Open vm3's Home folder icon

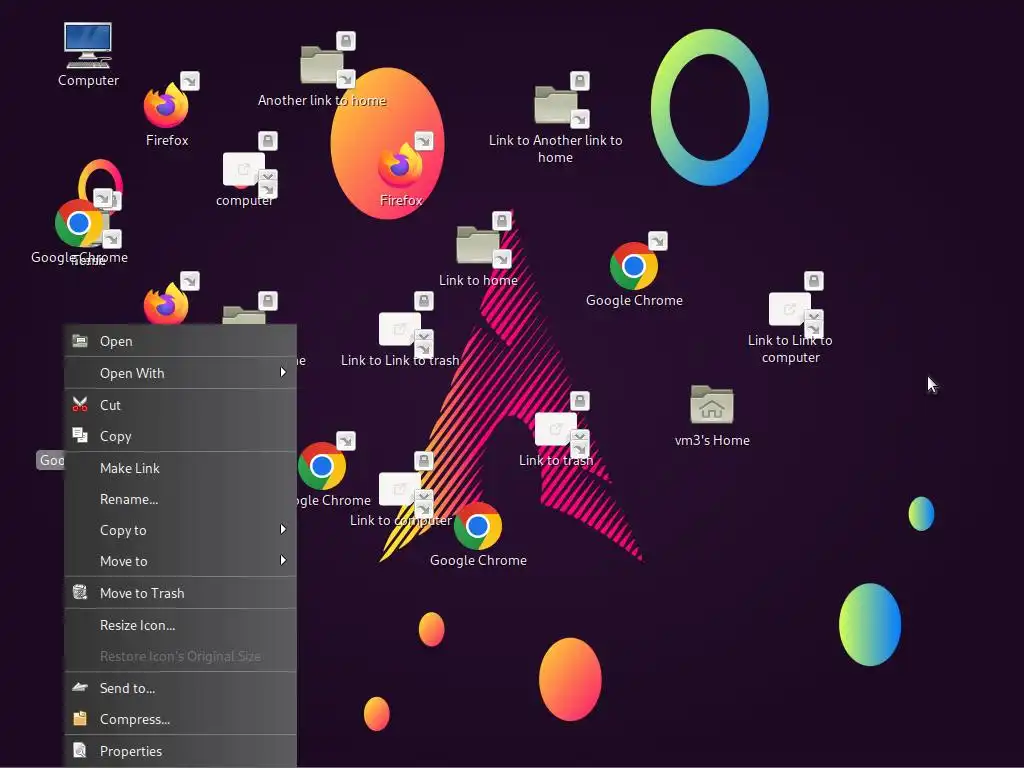click(x=712, y=405)
